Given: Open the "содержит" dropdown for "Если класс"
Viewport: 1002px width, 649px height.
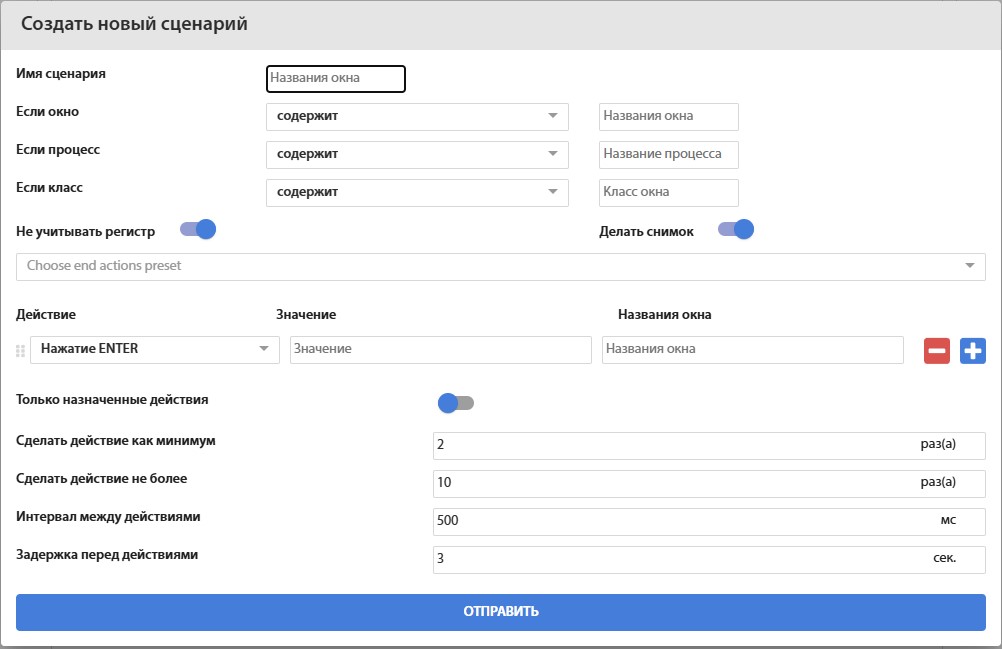Looking at the screenshot, I should (x=416, y=192).
